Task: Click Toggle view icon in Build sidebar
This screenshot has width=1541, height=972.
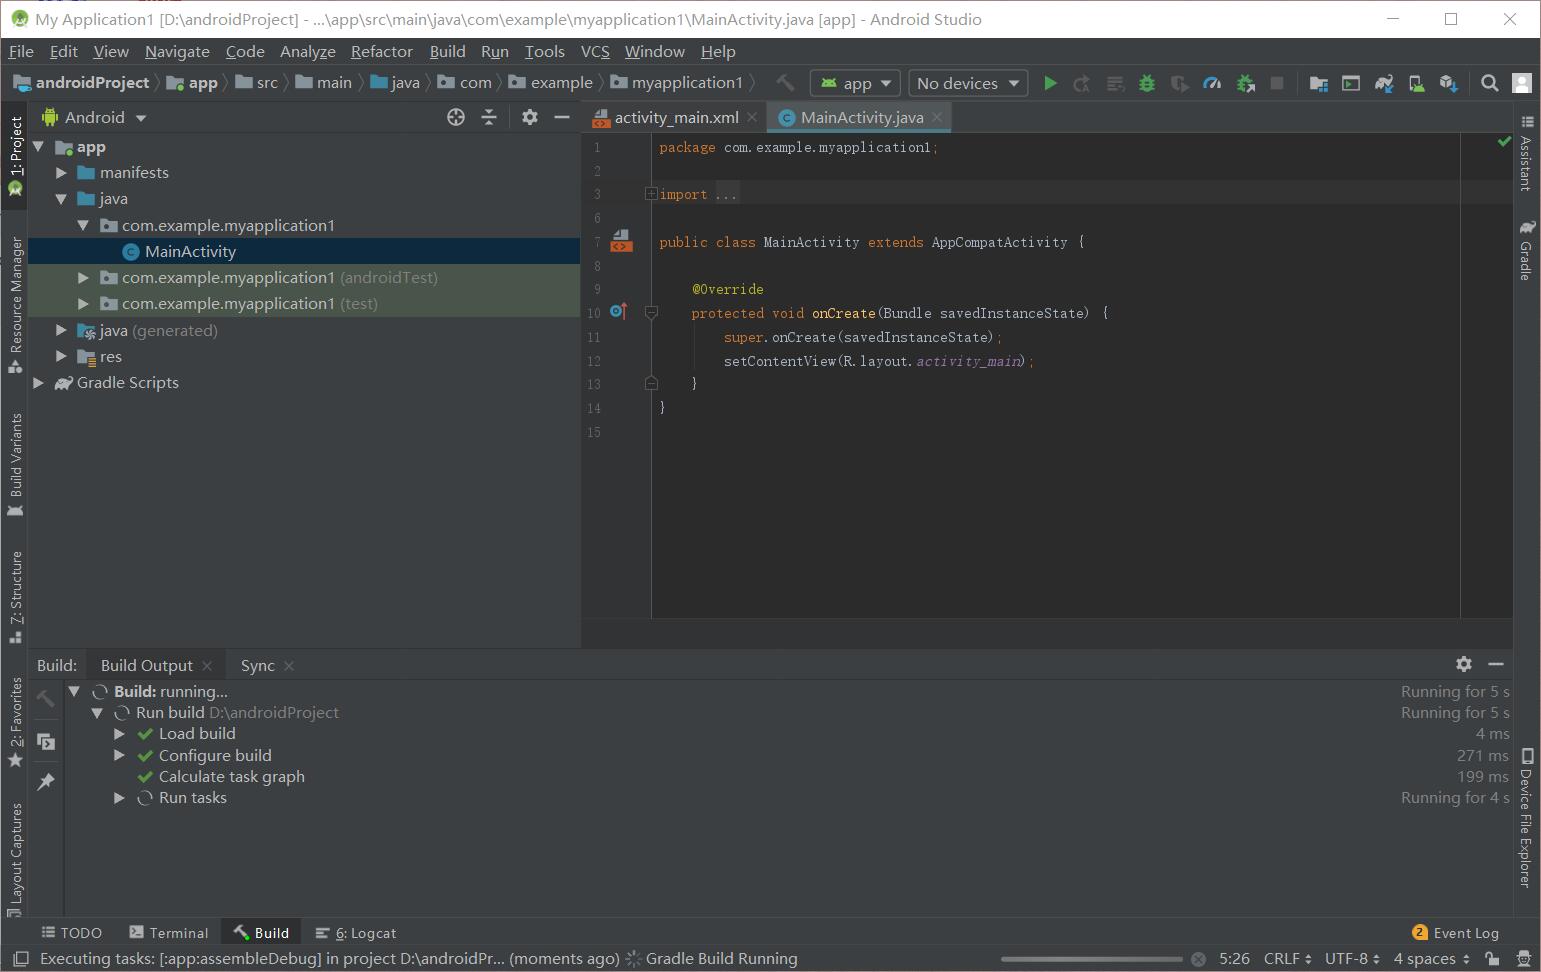Action: [46, 741]
